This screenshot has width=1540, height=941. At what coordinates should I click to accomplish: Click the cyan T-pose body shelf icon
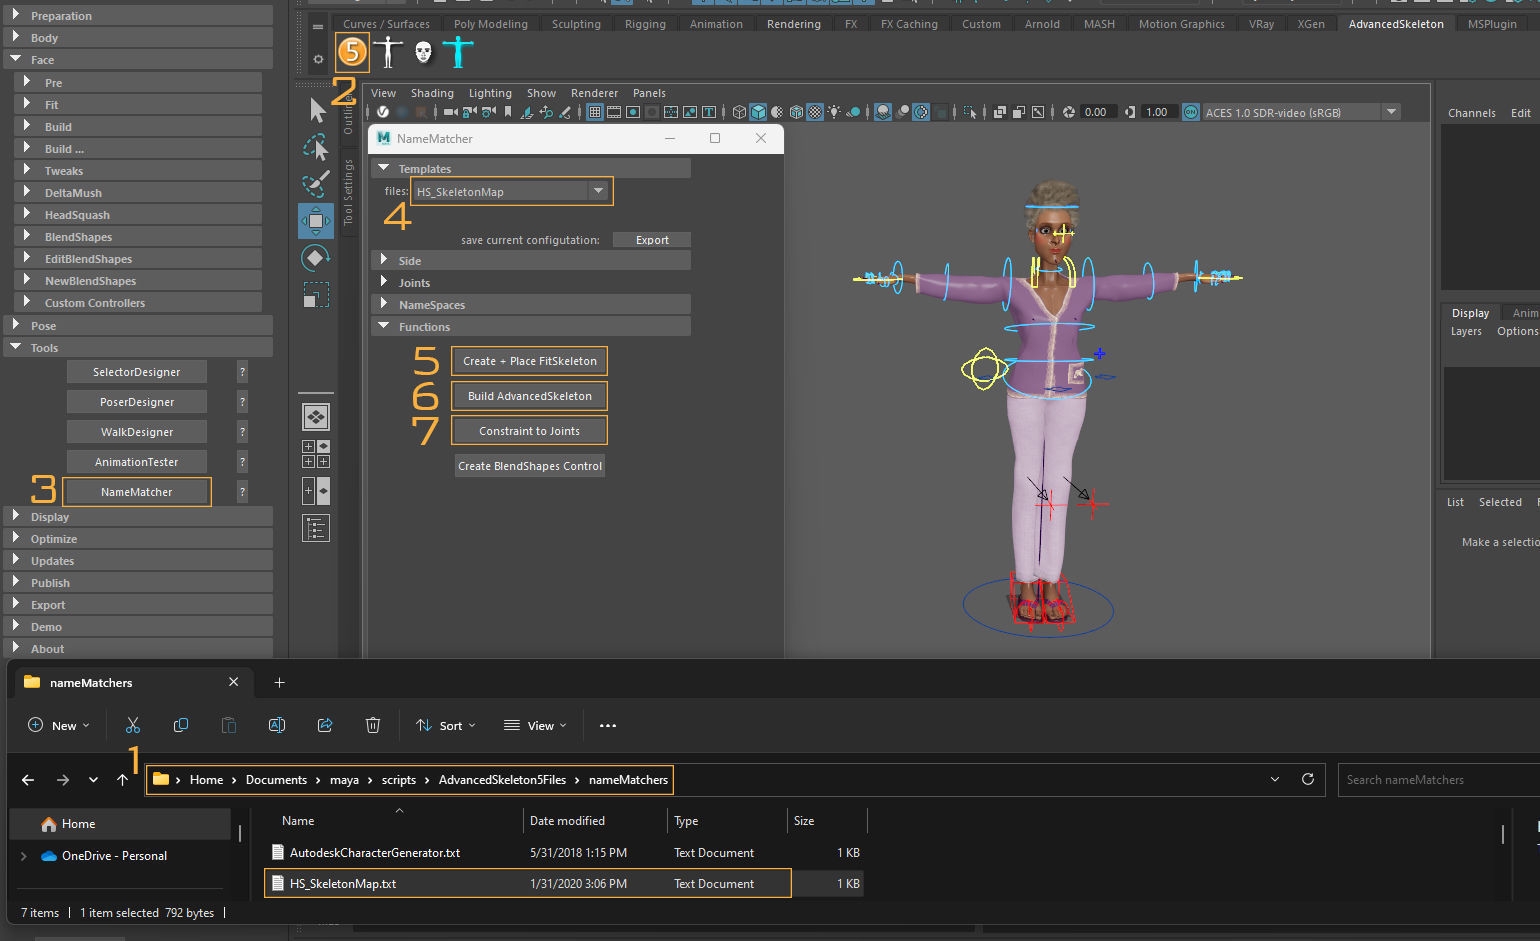click(458, 52)
